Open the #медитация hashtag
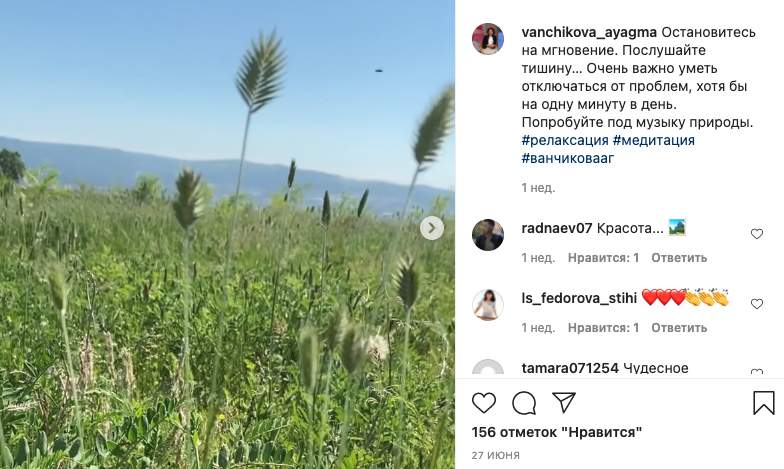The image size is (784, 469). 654,140
